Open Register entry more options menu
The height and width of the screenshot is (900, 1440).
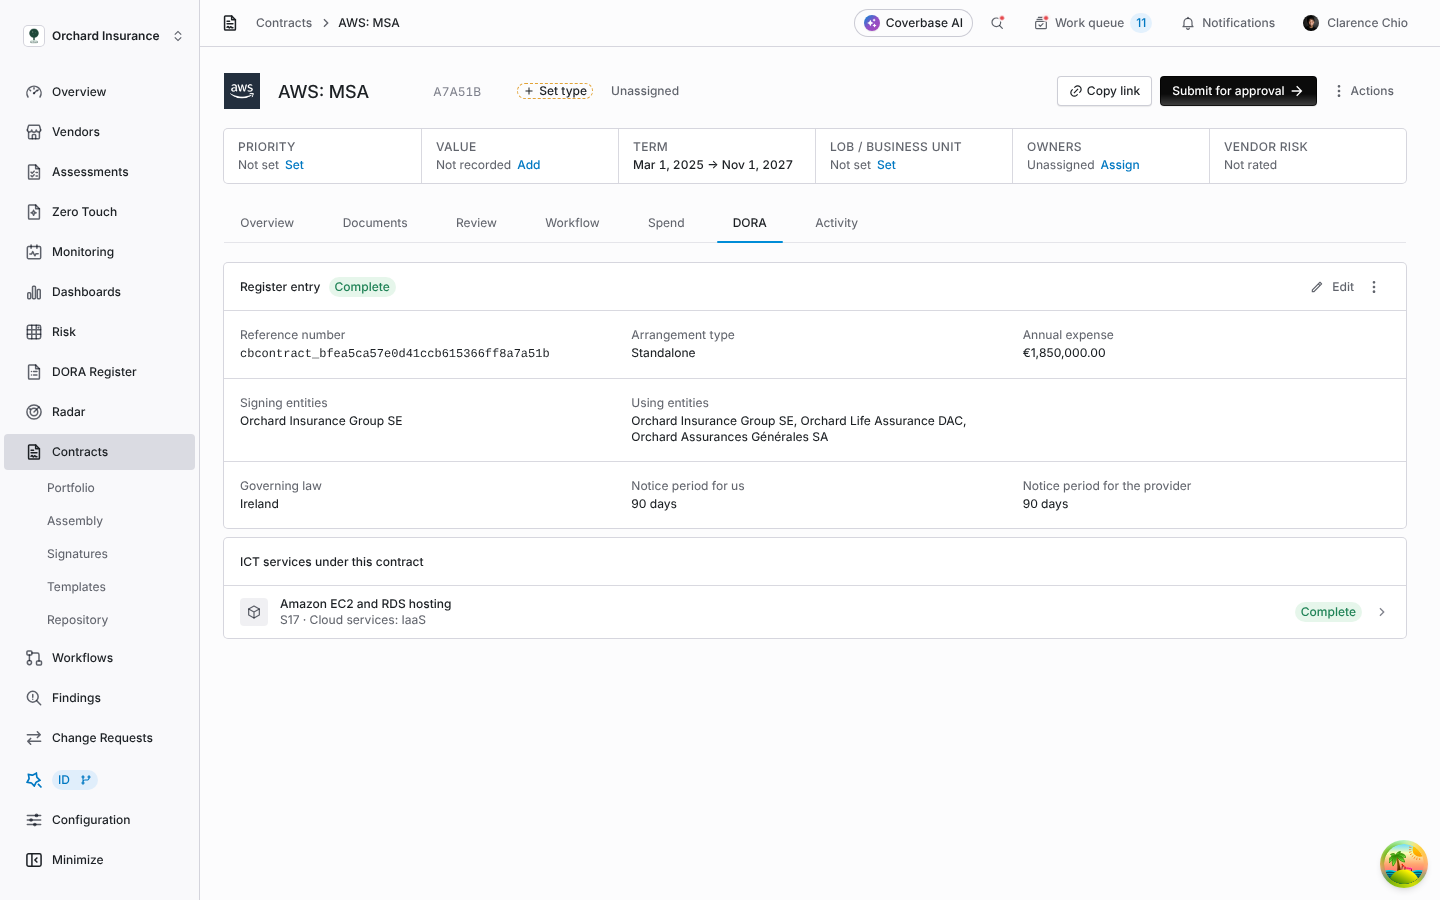click(1374, 287)
